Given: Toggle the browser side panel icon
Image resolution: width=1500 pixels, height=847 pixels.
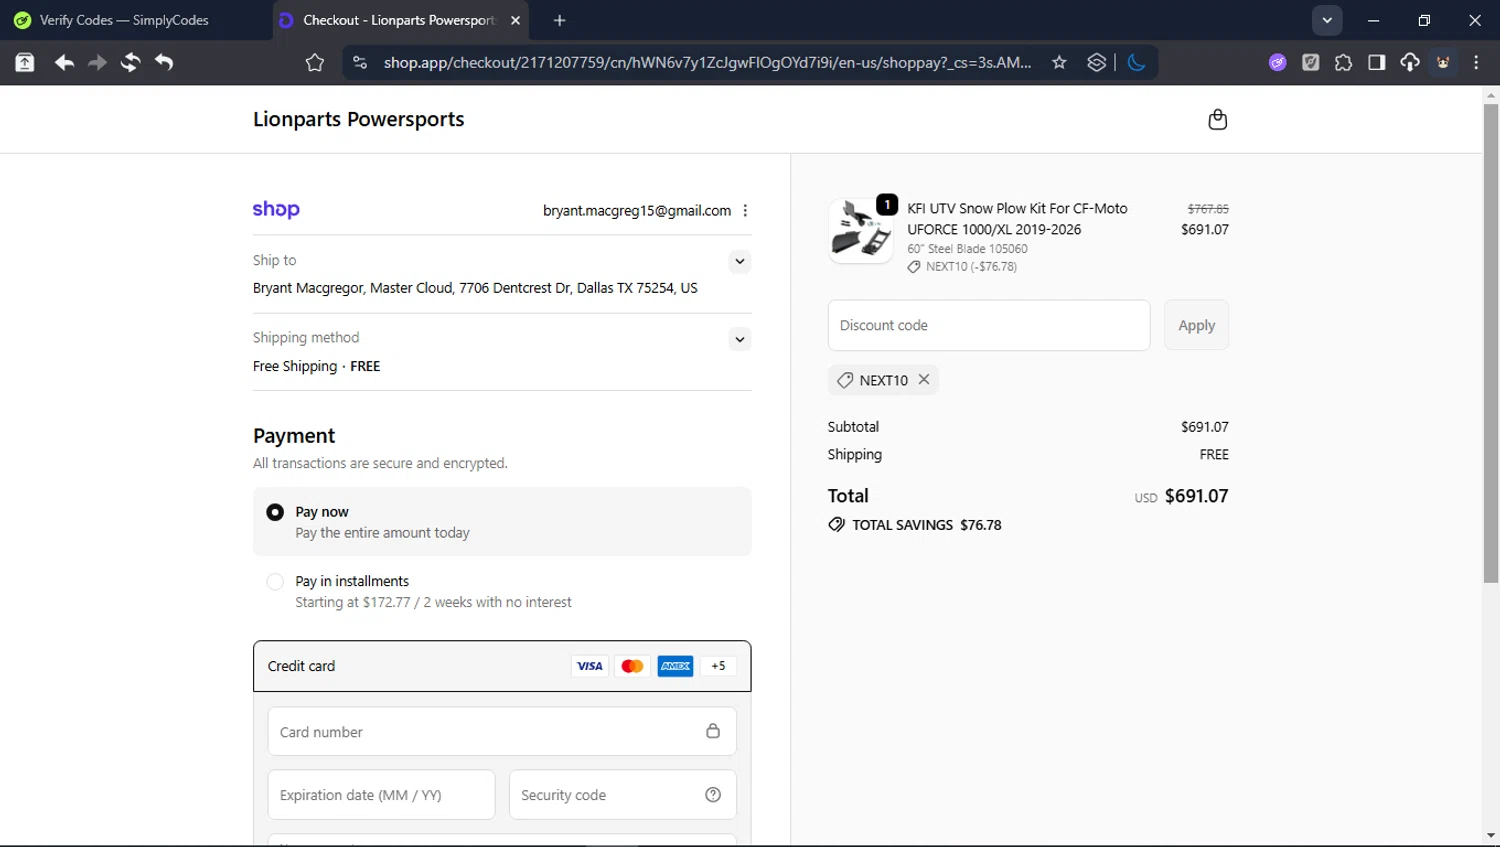Looking at the screenshot, I should (1376, 62).
